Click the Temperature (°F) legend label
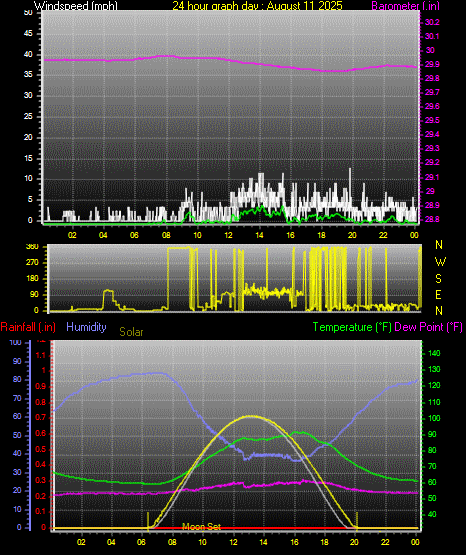466x555 pixels. click(x=352, y=327)
